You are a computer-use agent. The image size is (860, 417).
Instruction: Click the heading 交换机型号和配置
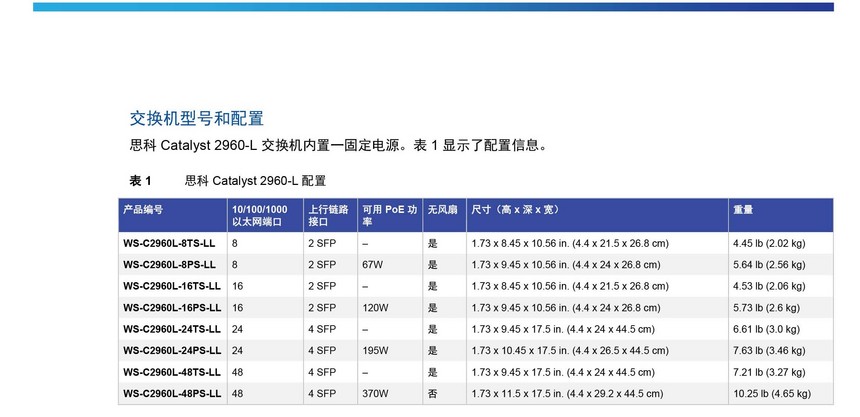[197, 119]
